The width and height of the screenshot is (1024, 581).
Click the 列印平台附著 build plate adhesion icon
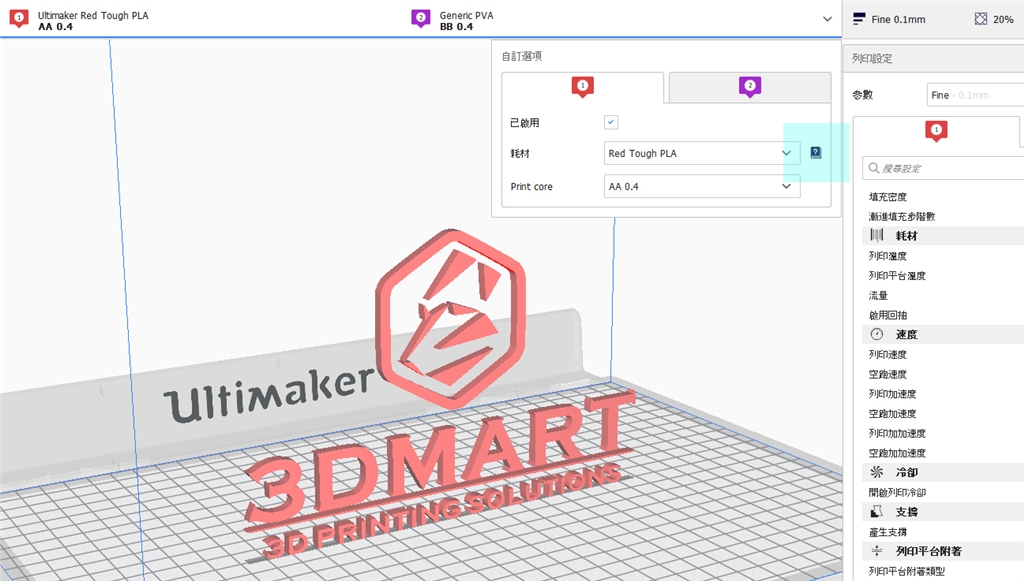point(877,551)
